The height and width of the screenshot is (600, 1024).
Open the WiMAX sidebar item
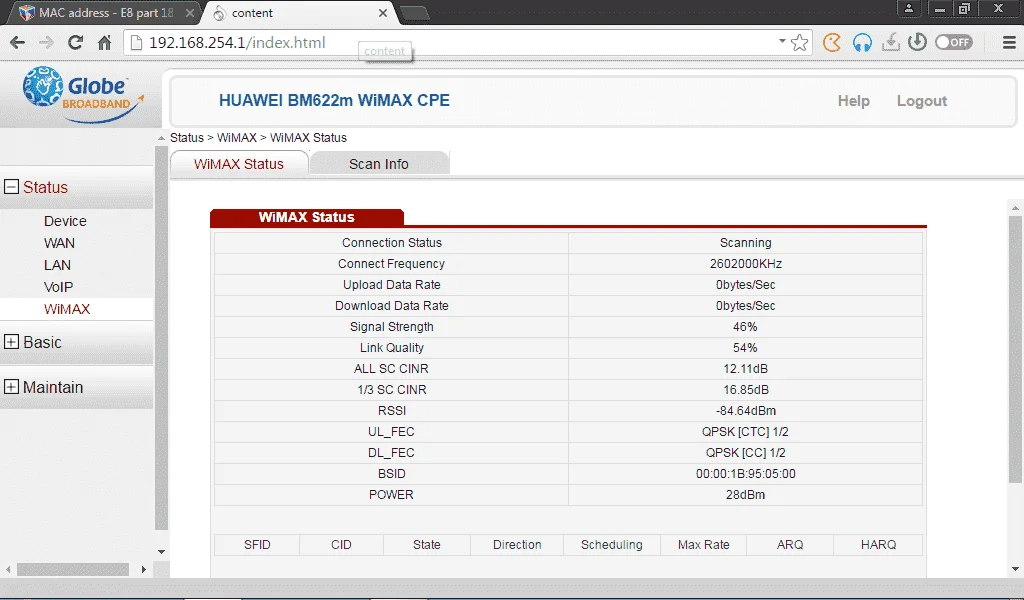click(x=67, y=309)
